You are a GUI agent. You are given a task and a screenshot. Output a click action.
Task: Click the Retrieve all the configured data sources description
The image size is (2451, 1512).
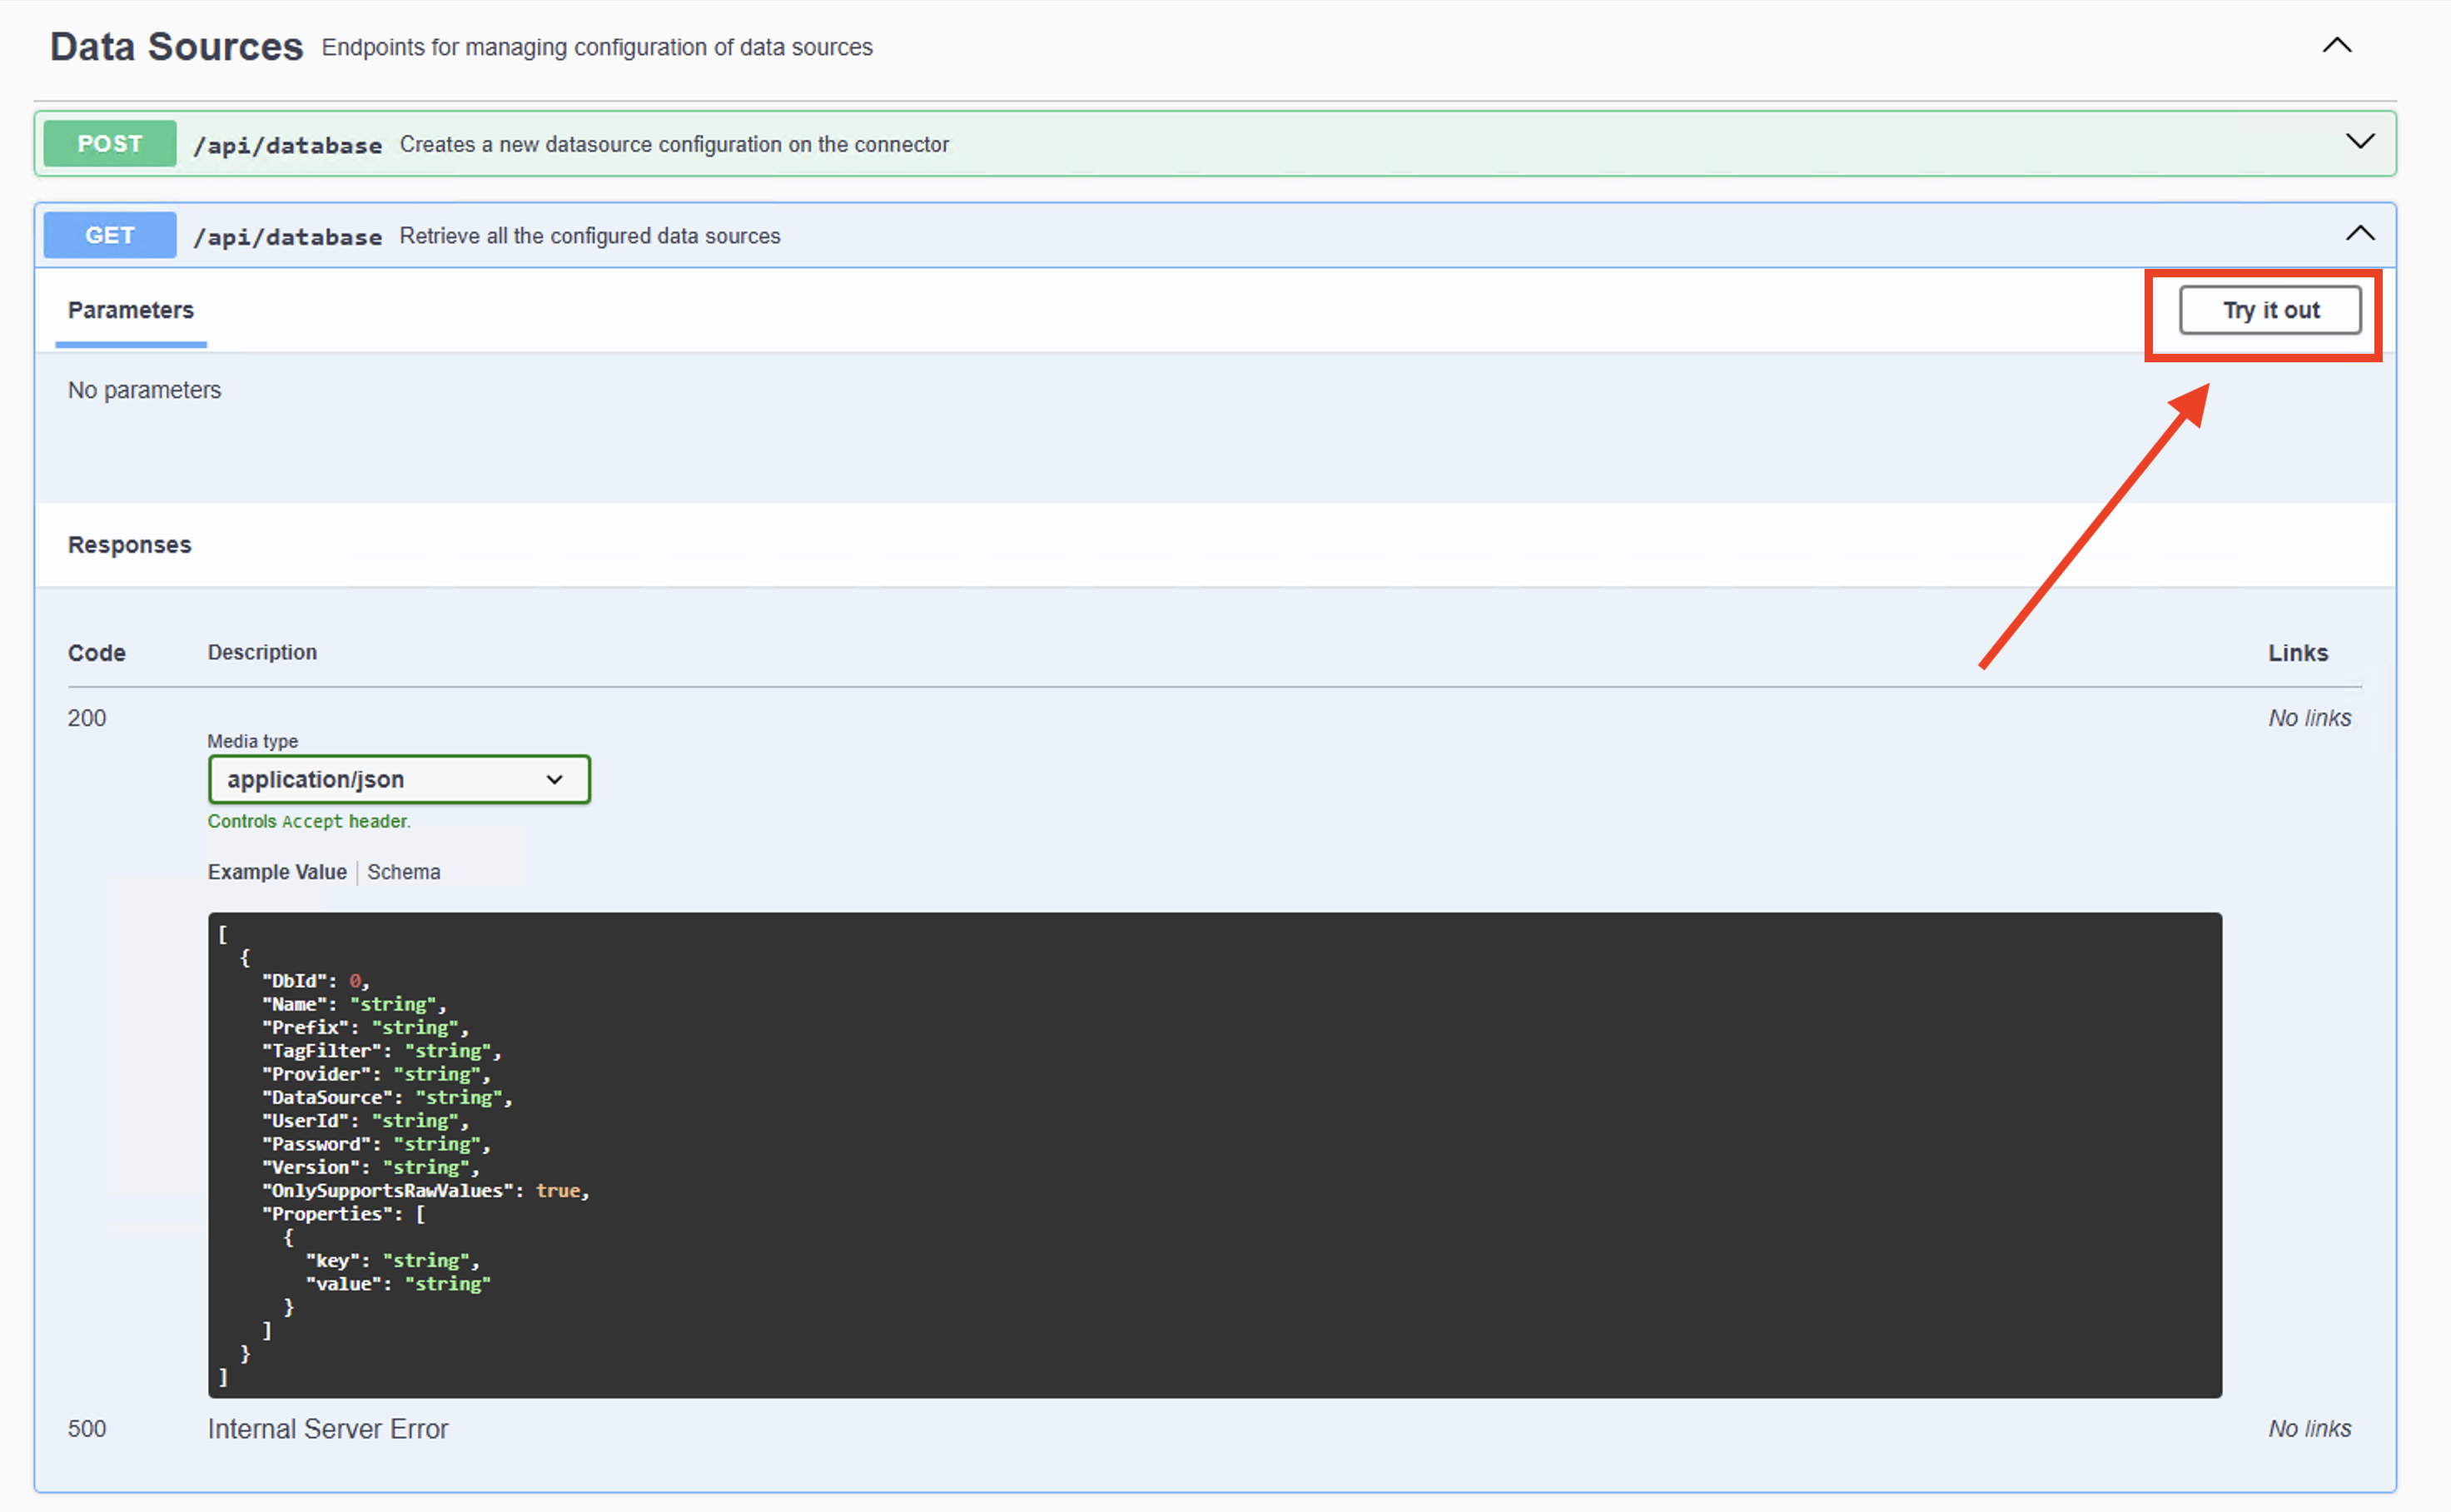click(590, 236)
